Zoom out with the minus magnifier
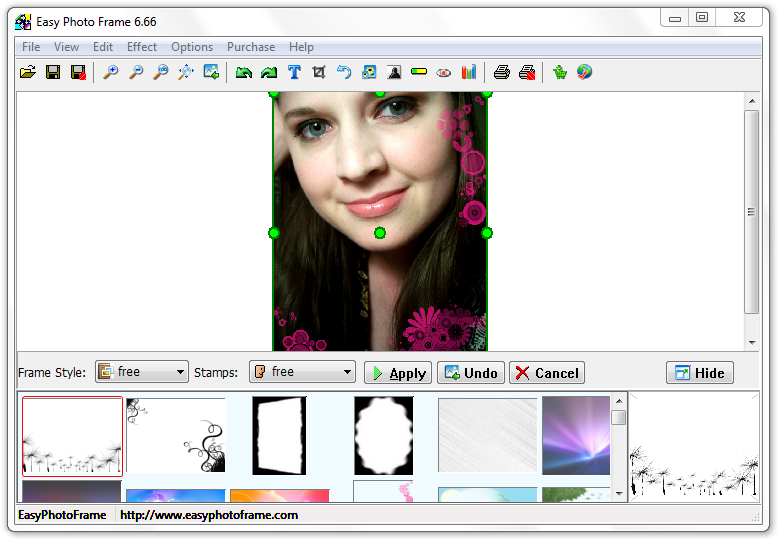Screen dimensions: 779x539 pos(136,73)
